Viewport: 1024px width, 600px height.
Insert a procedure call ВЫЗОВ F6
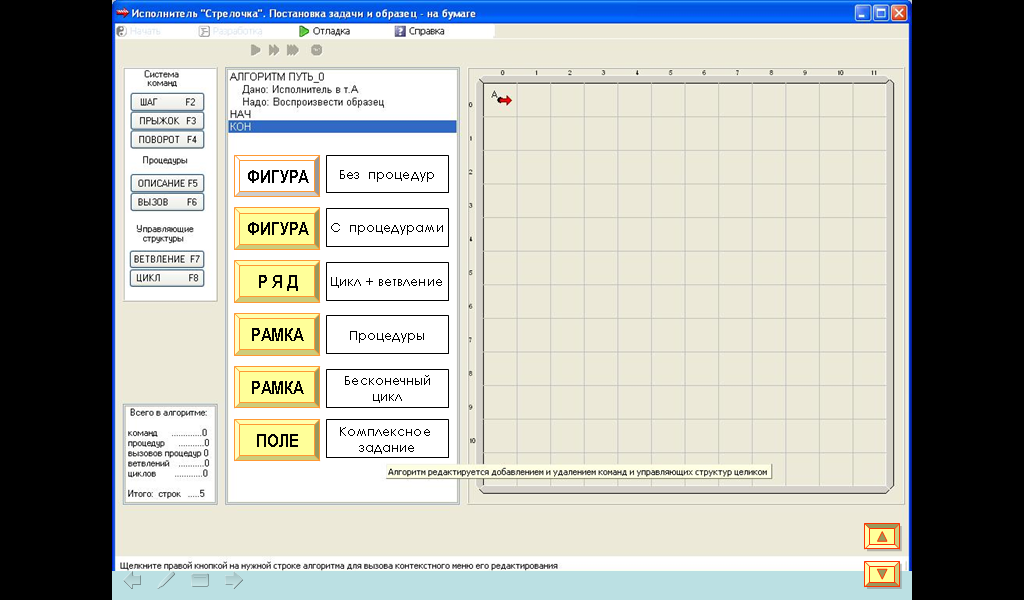point(167,202)
